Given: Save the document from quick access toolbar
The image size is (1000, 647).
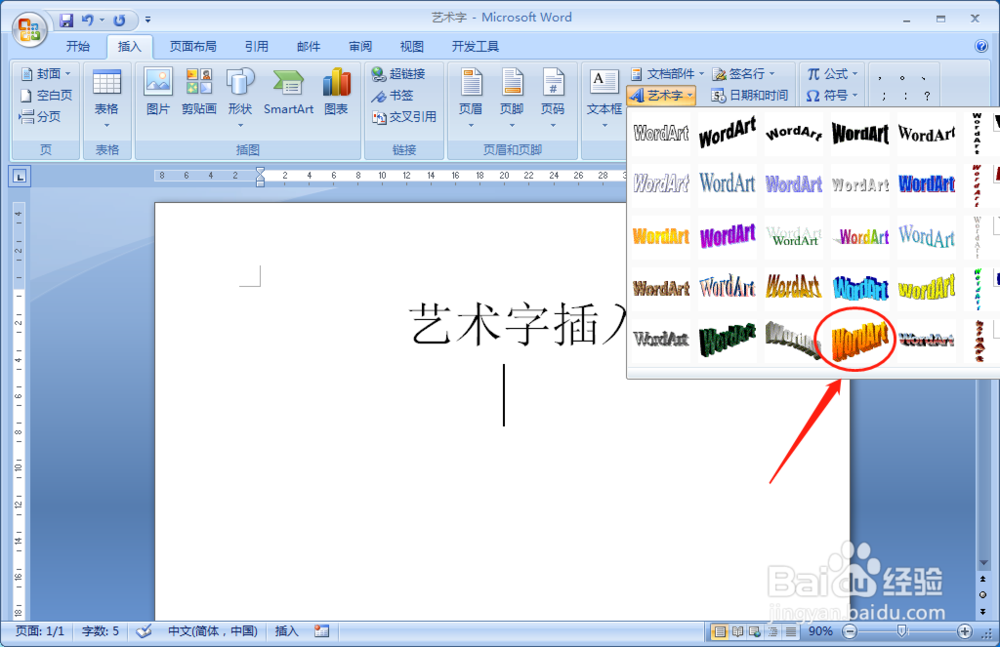Looking at the screenshot, I should [x=66, y=20].
